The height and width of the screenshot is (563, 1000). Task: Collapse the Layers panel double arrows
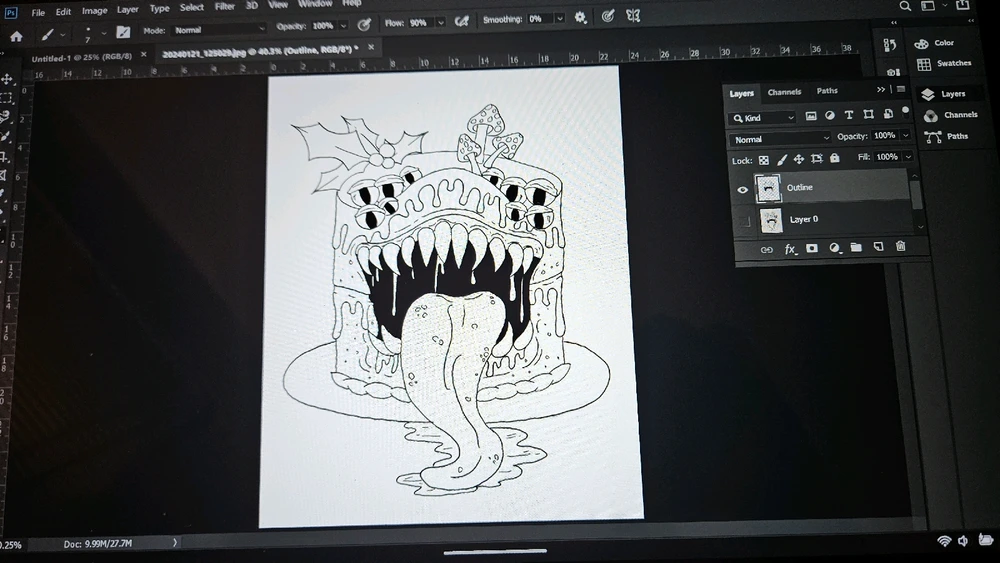click(881, 89)
